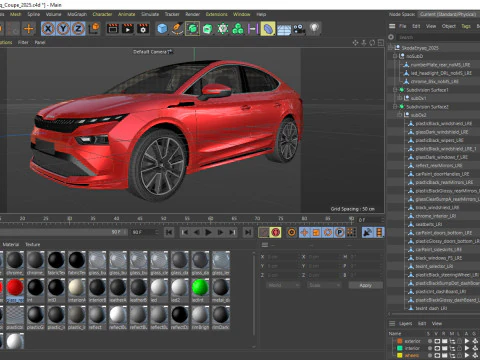
Task: Toggle the Y axis lock
Action: pos(63,29)
